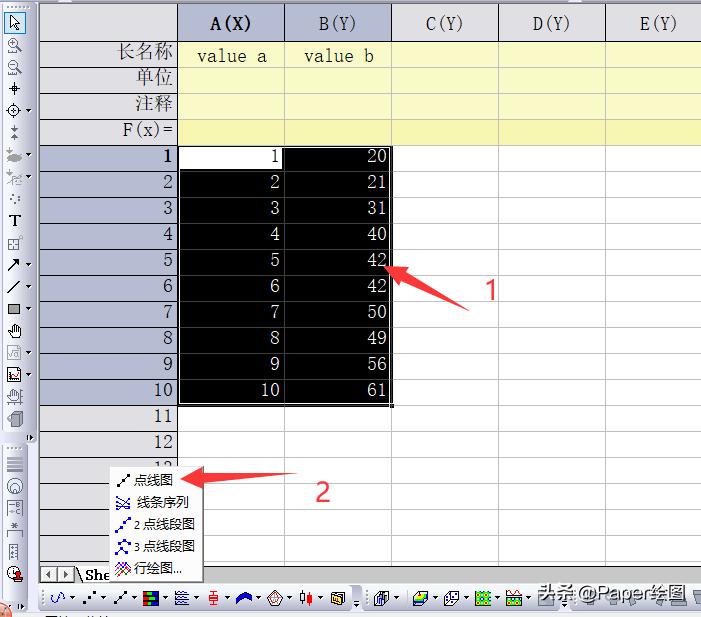Image resolution: width=701 pixels, height=617 pixels.
Task: Click column header E(Y)
Action: click(653, 23)
